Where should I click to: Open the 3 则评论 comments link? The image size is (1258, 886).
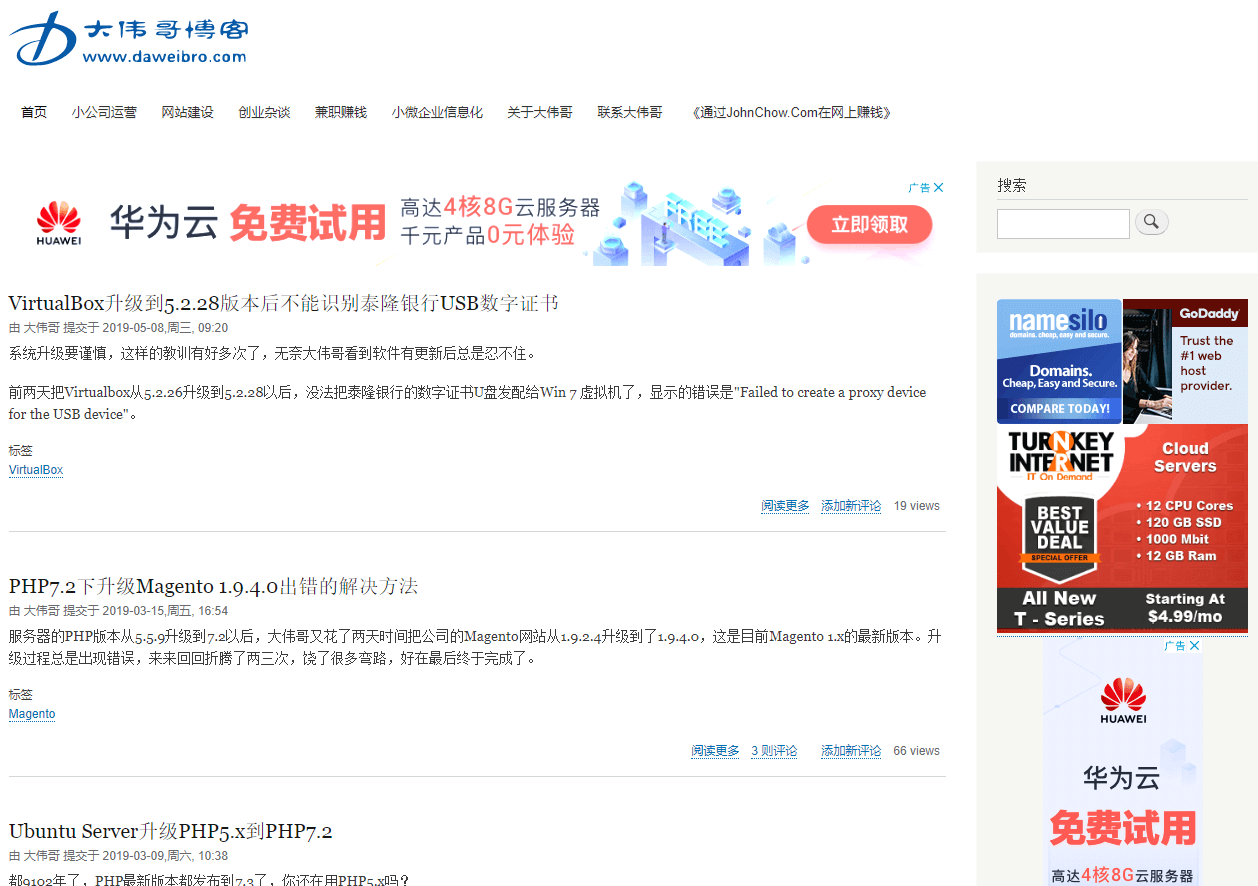pyautogui.click(x=774, y=751)
